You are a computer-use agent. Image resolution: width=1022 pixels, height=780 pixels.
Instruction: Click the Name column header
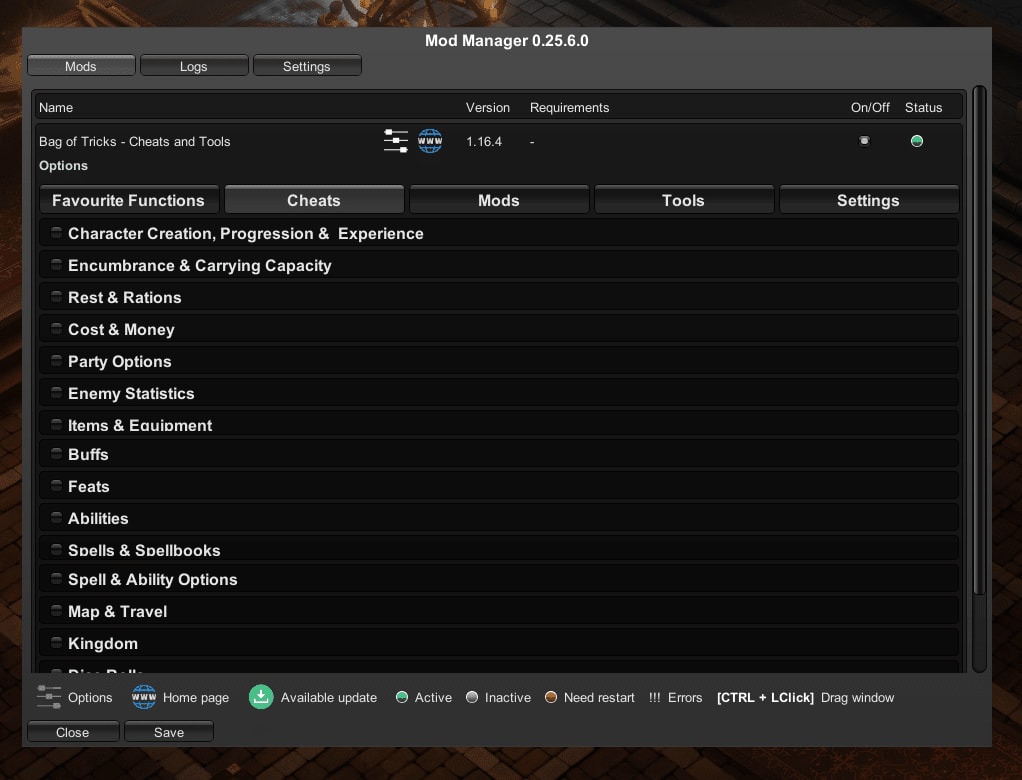pyautogui.click(x=56, y=108)
